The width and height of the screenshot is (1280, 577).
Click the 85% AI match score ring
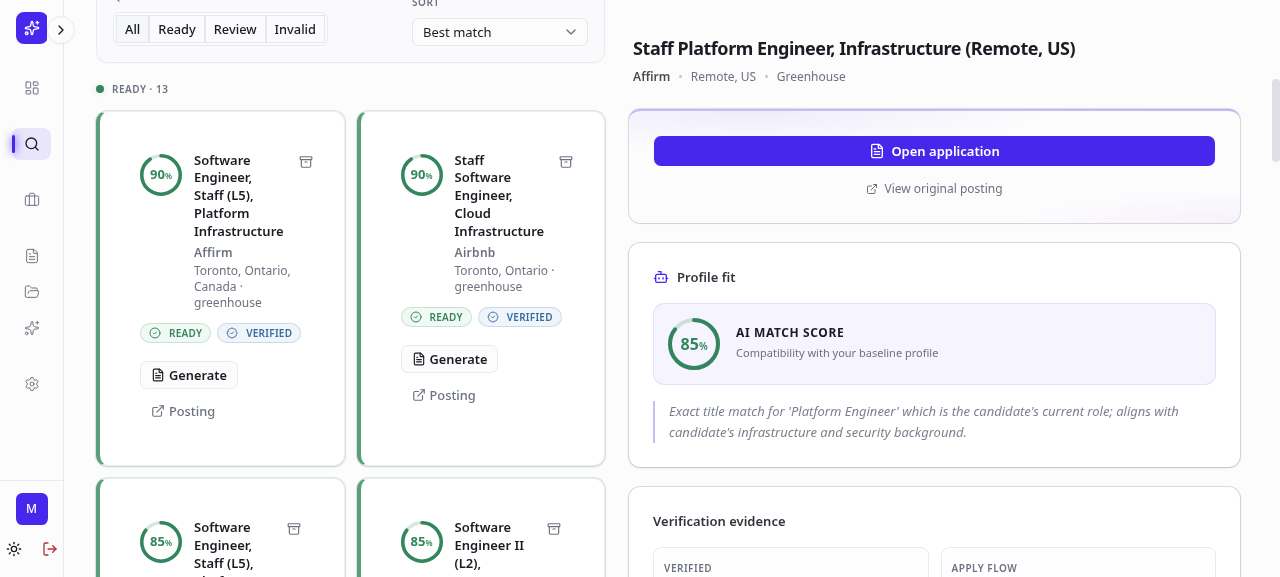coord(694,344)
